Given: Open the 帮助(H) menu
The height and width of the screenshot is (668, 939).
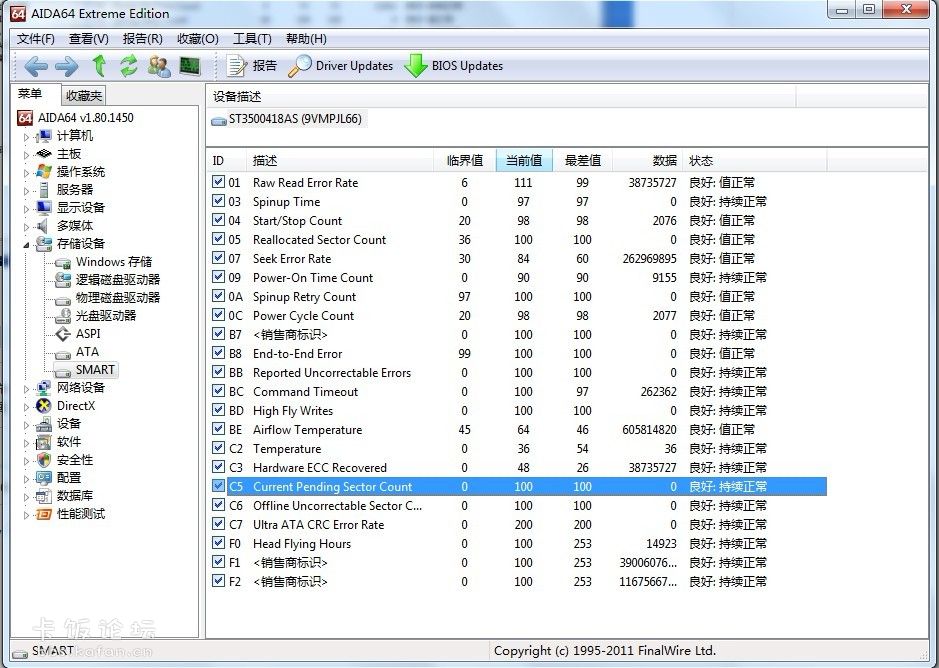Looking at the screenshot, I should [x=306, y=39].
